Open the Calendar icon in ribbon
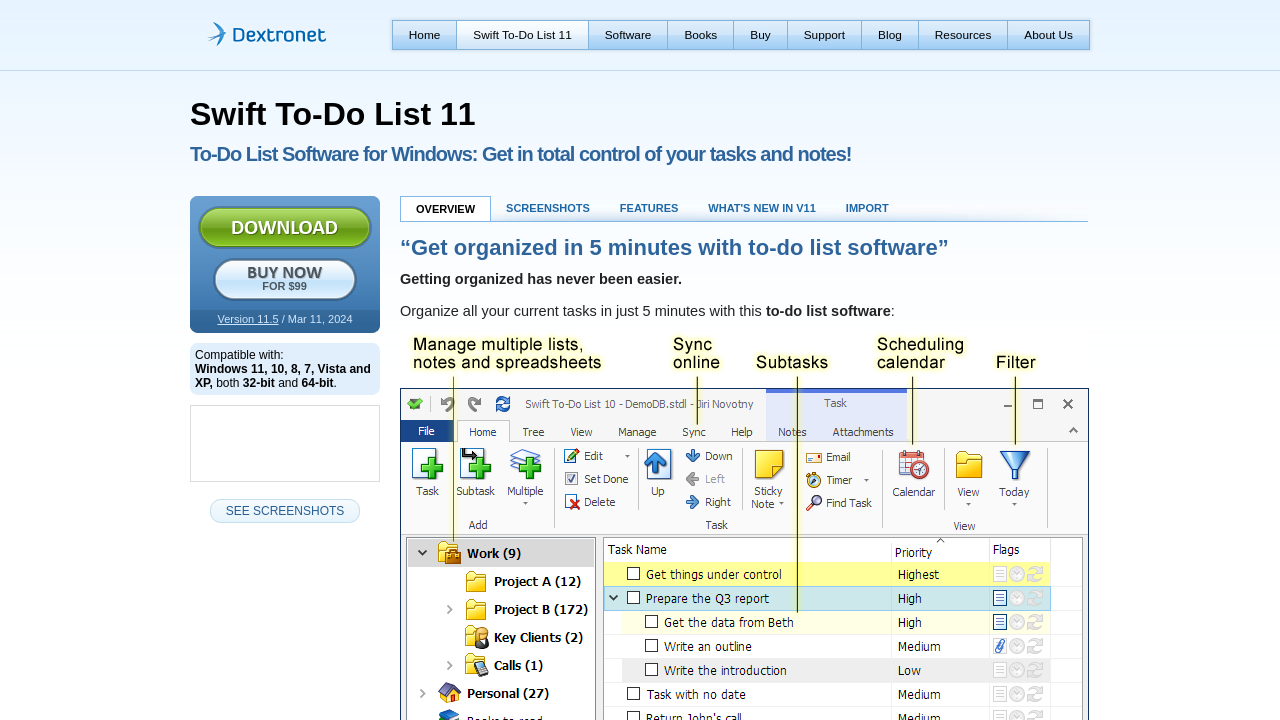 tap(913, 465)
